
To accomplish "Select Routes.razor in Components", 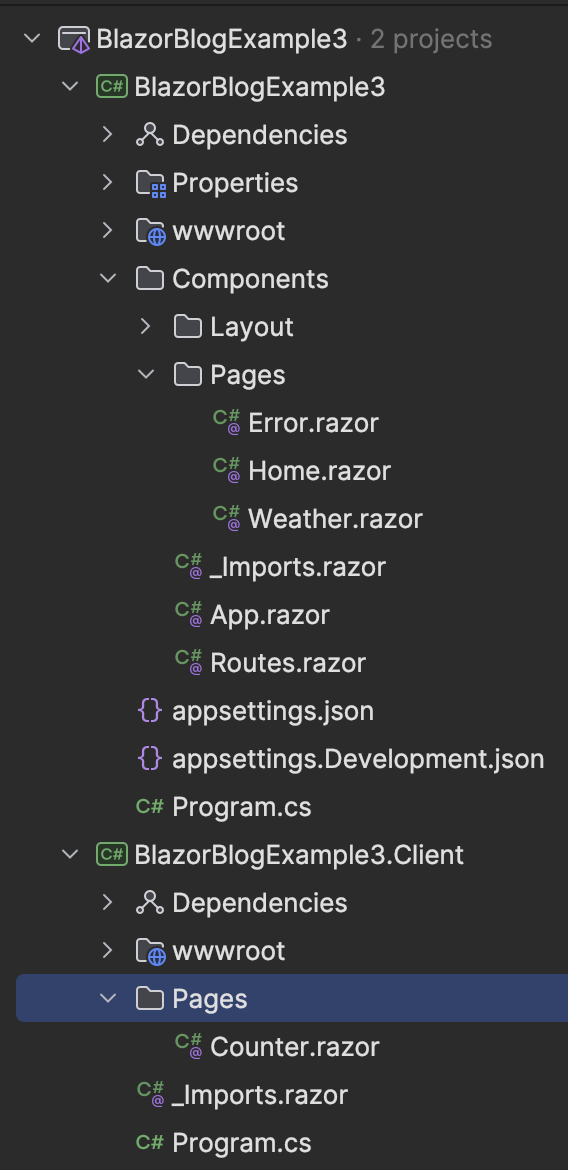I will 287,663.
